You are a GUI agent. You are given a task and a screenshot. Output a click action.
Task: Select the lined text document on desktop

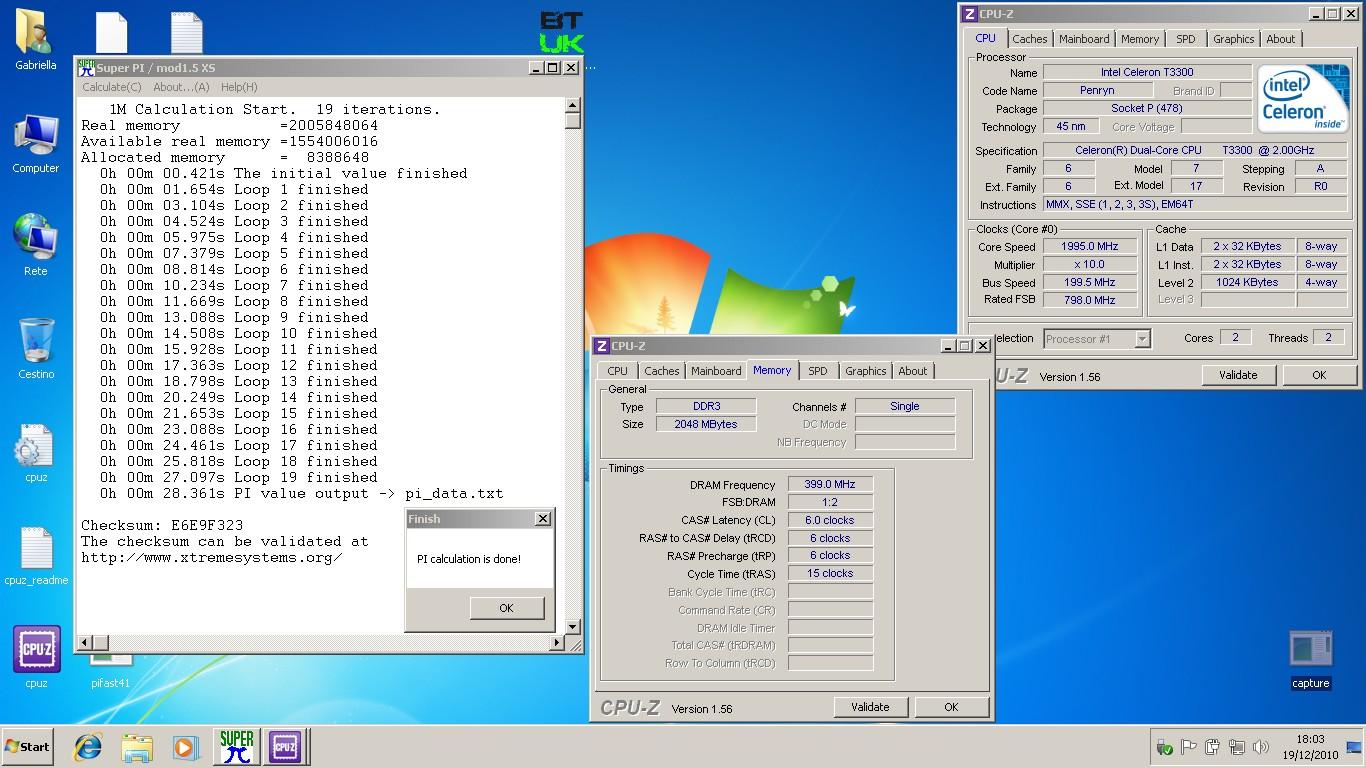187,33
